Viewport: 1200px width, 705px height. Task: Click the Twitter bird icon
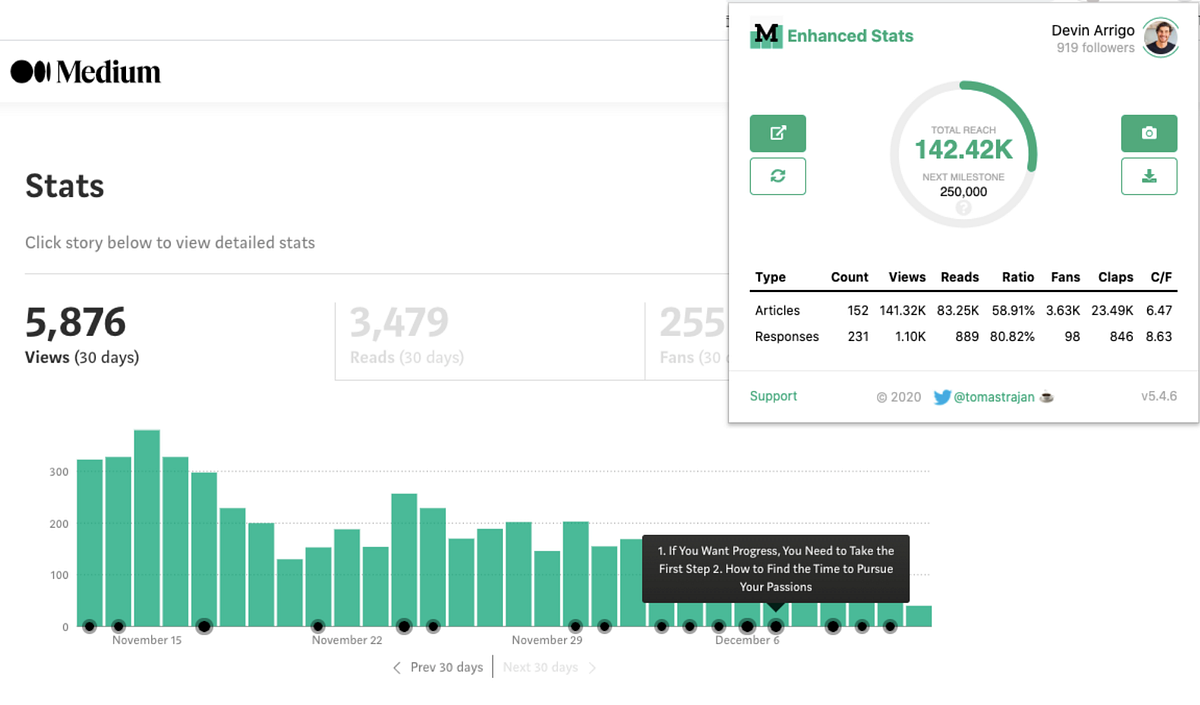click(x=941, y=397)
